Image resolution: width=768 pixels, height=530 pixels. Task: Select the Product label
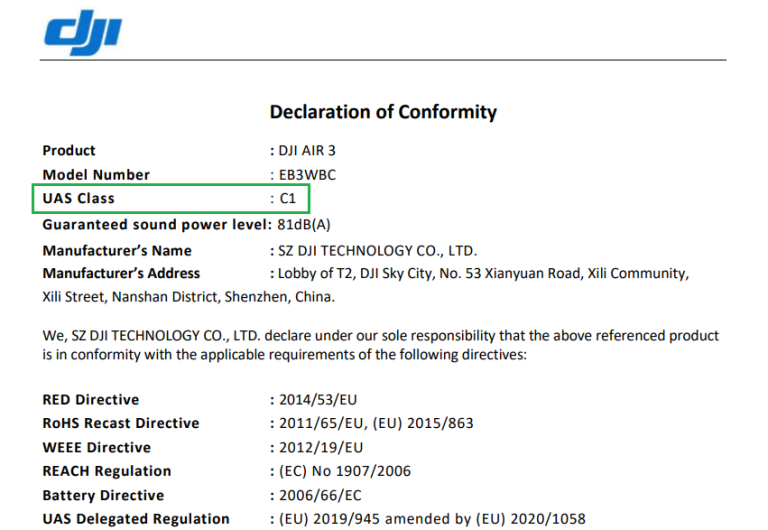69,151
